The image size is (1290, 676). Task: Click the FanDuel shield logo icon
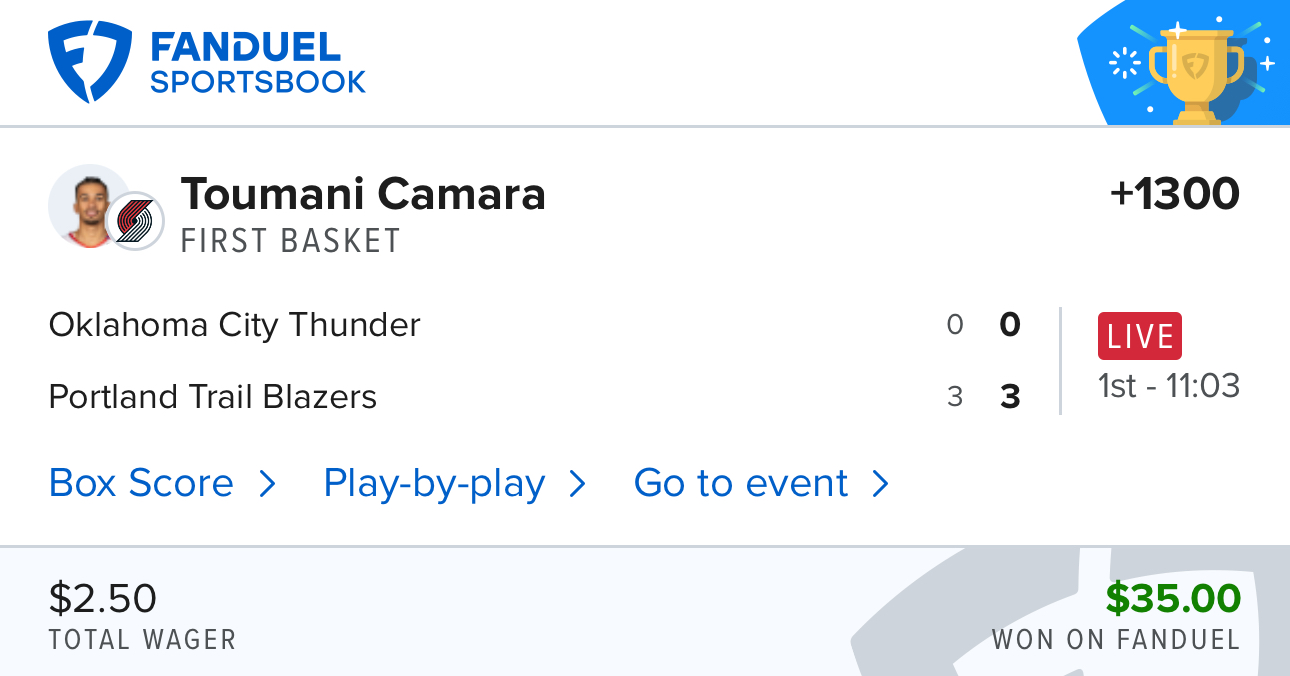coord(90,62)
